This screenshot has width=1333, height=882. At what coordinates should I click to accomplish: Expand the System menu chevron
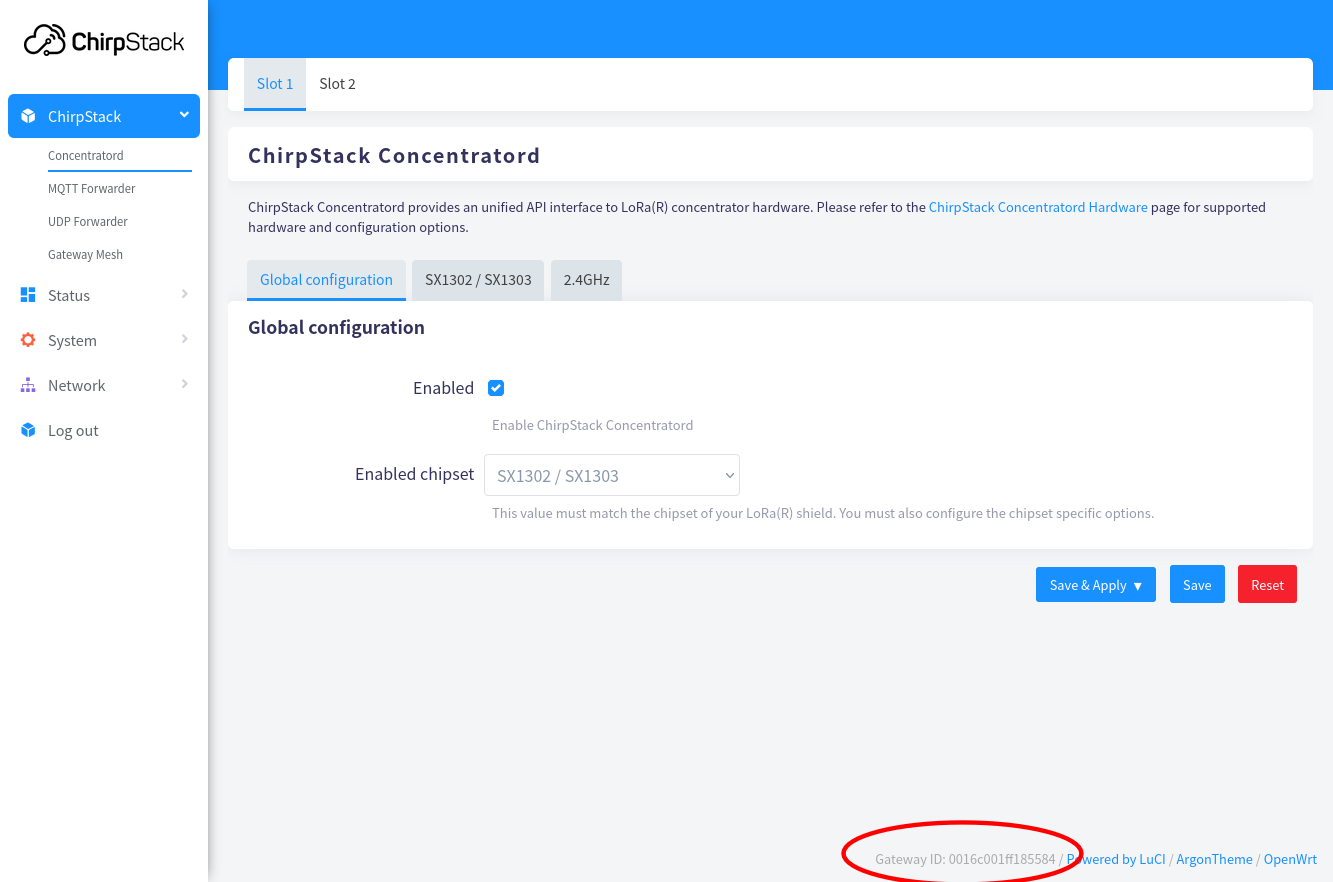click(184, 339)
